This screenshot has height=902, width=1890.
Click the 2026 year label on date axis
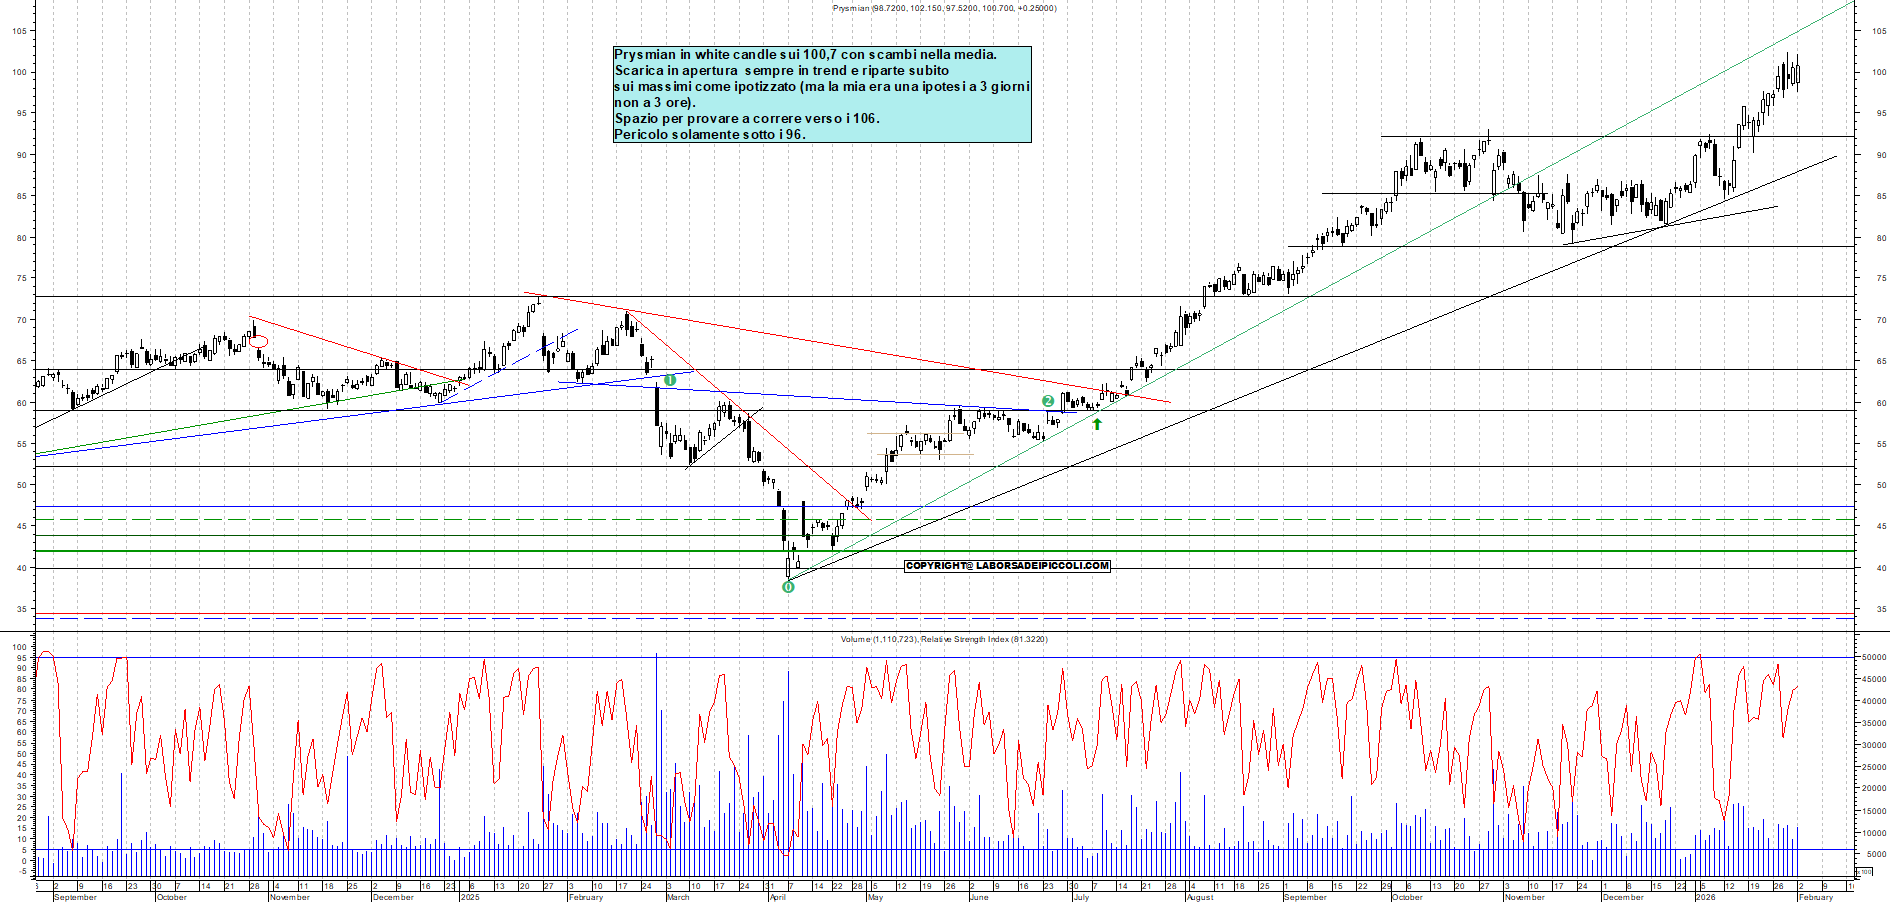tap(1705, 897)
